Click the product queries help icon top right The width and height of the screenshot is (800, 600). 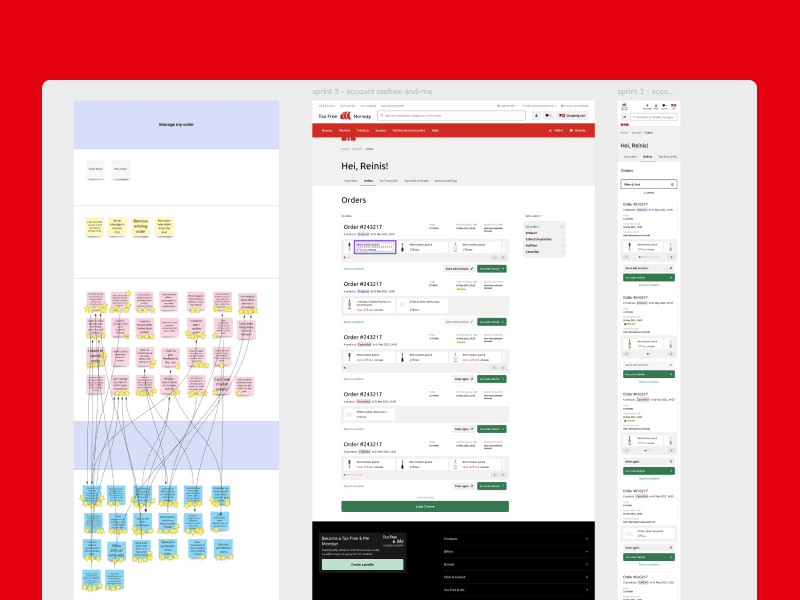(x=575, y=105)
